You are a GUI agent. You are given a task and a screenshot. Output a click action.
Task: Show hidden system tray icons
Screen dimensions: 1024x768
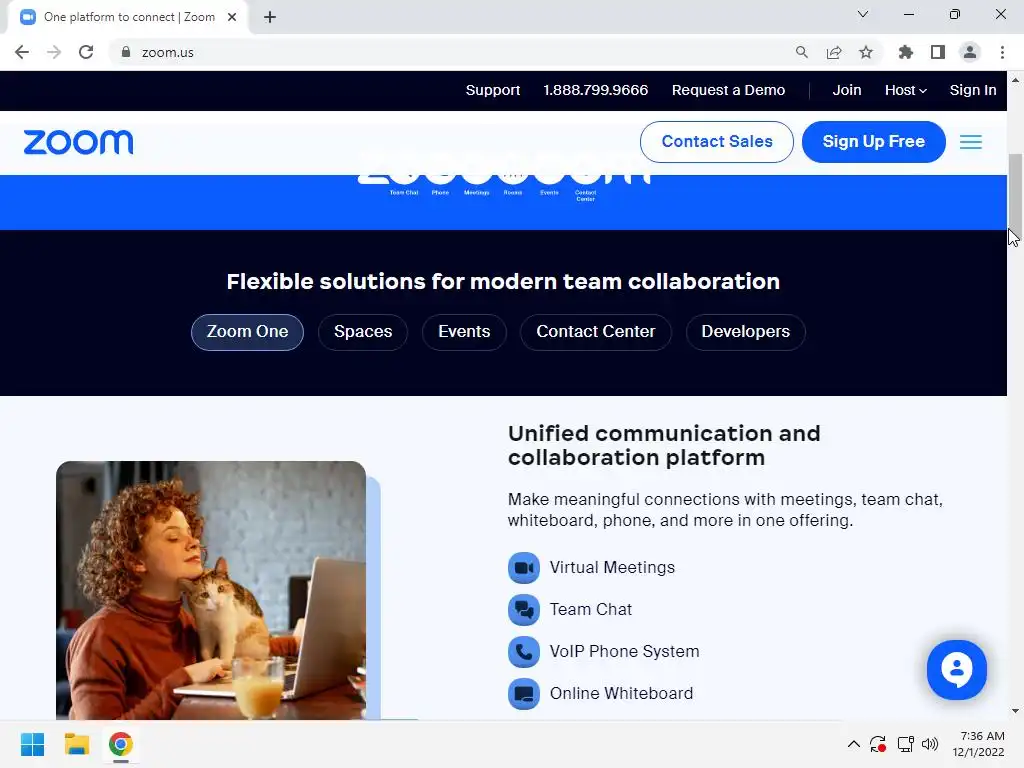[854, 744]
